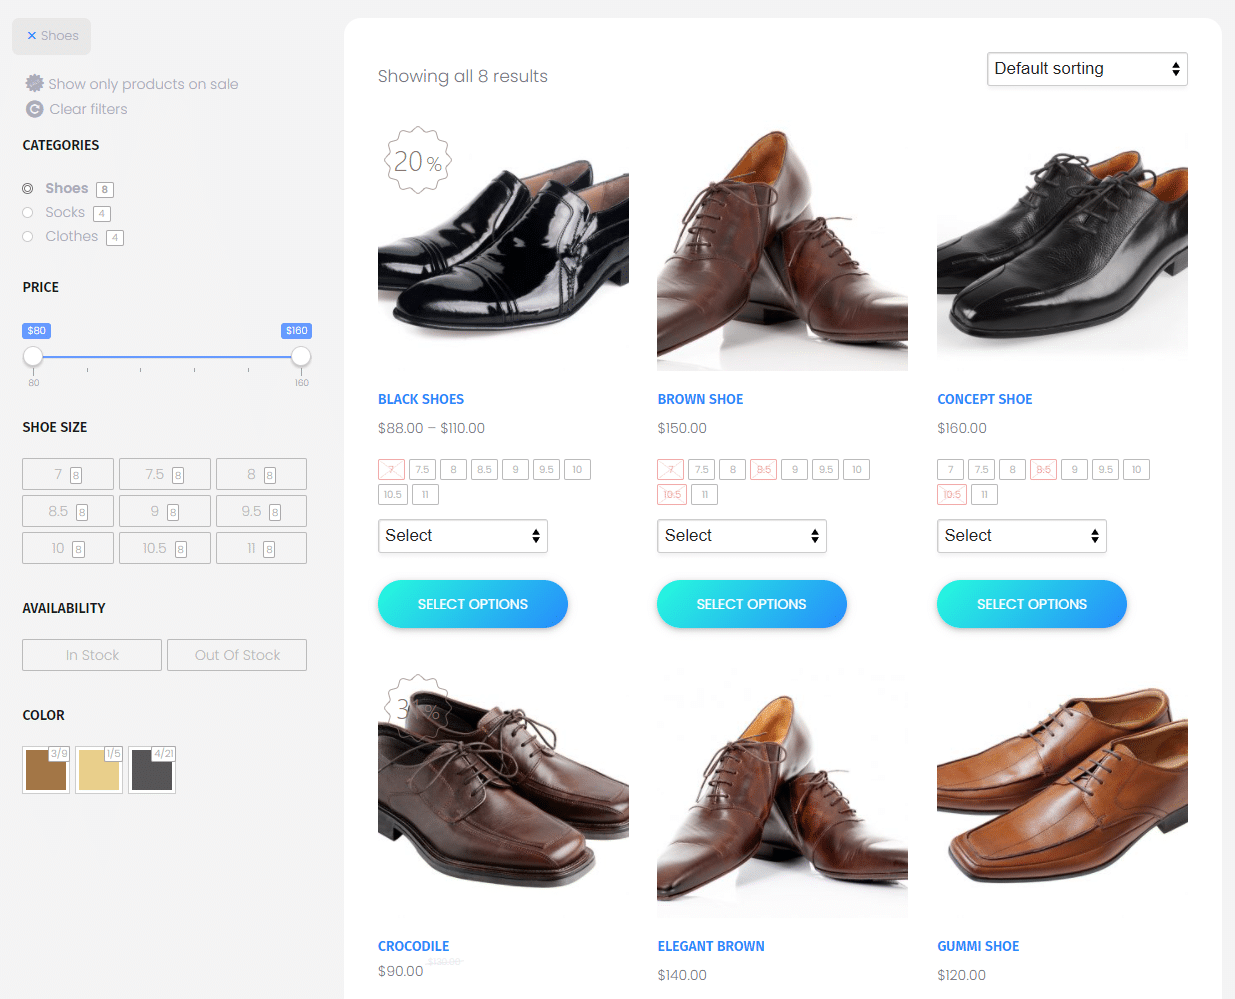Select the Socks category radio button
This screenshot has width=1235, height=999.
27,212
